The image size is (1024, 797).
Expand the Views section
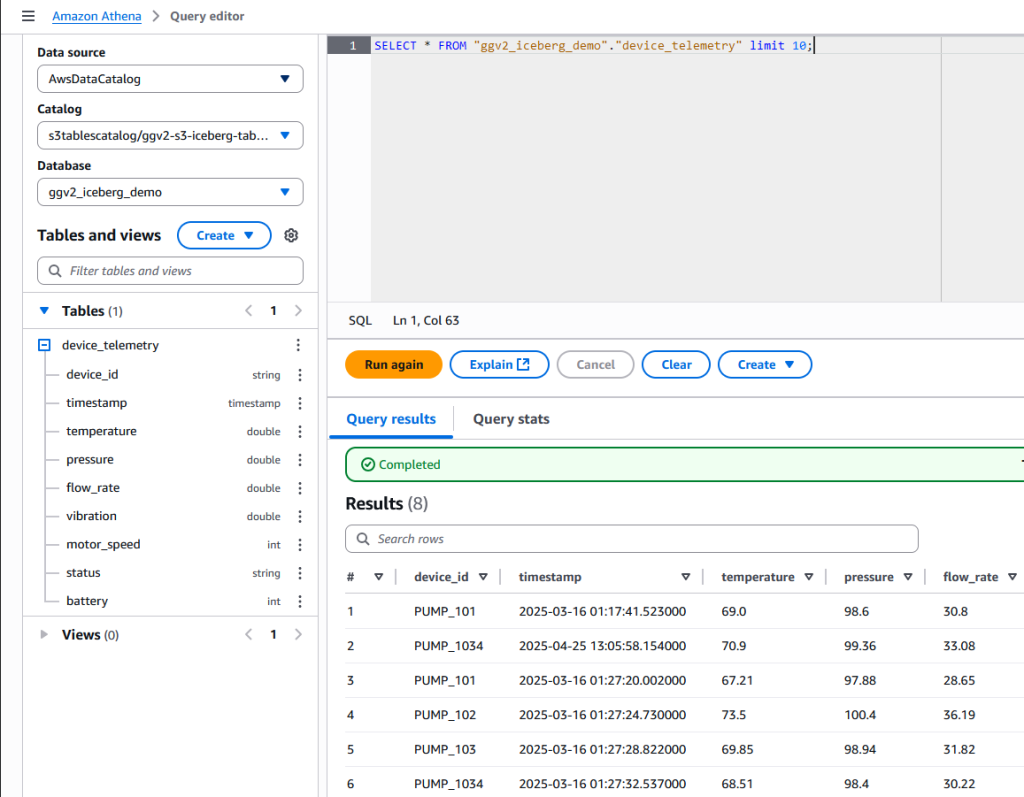44,634
